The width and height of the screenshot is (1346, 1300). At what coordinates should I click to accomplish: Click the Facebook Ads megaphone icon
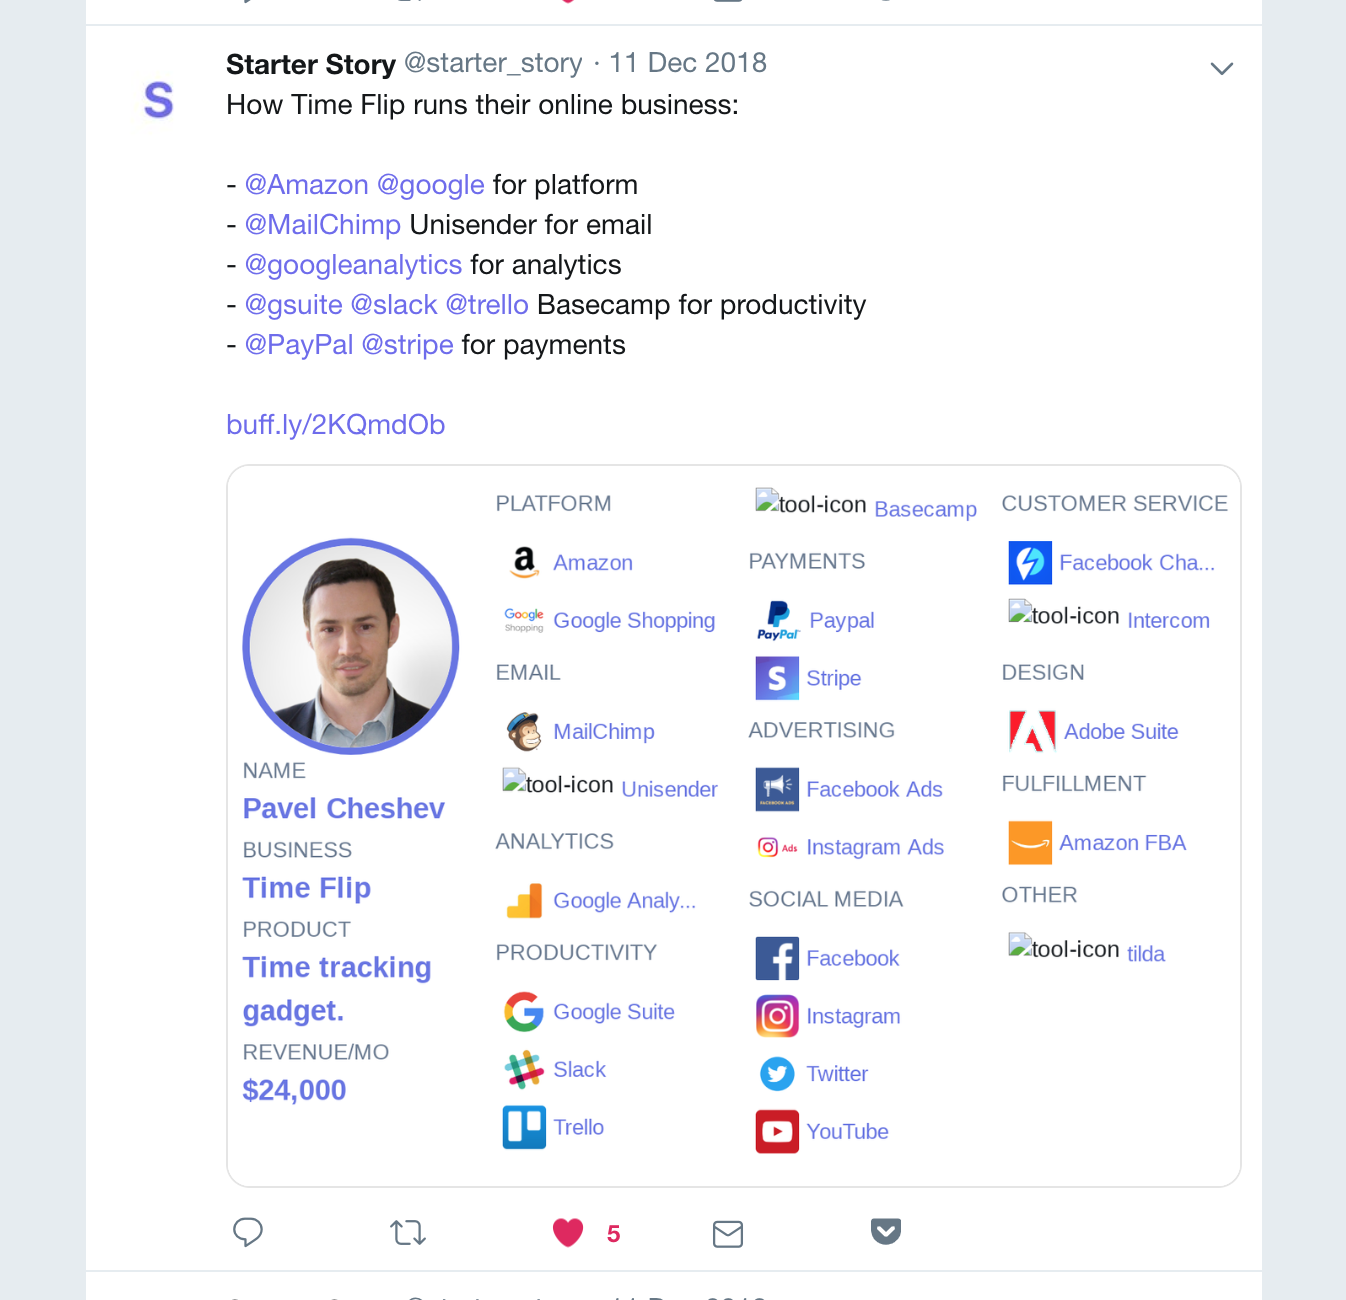[777, 789]
